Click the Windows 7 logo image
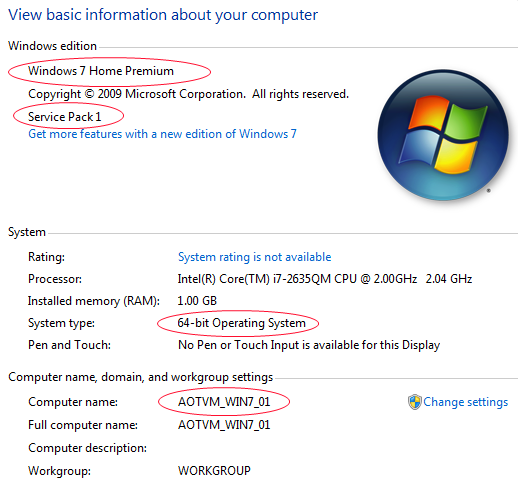Viewport: 518px width, 490px height. (443, 135)
